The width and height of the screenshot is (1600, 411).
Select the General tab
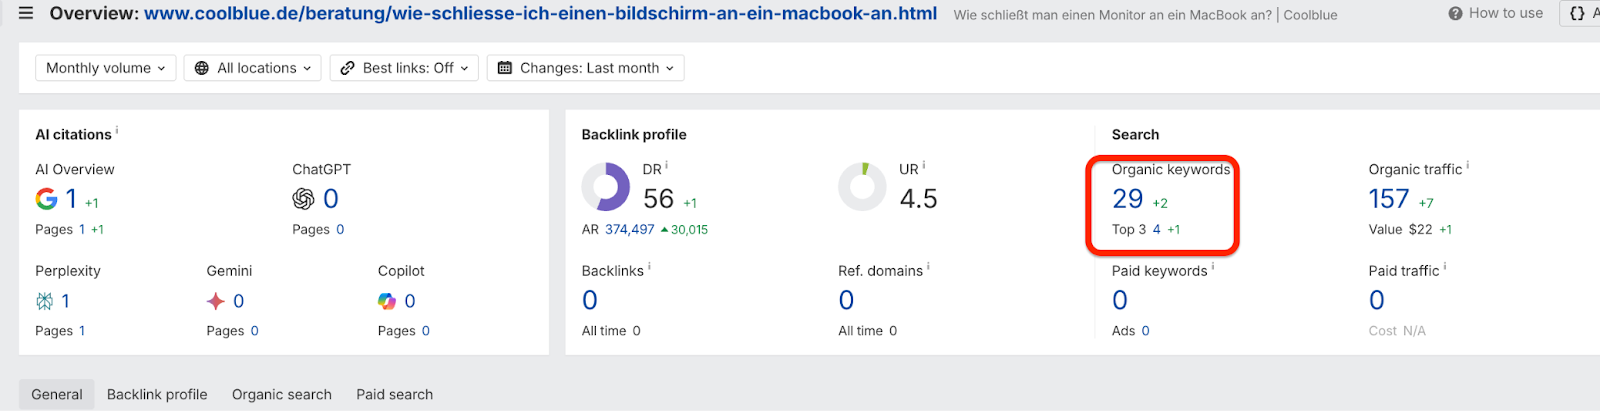tap(57, 394)
